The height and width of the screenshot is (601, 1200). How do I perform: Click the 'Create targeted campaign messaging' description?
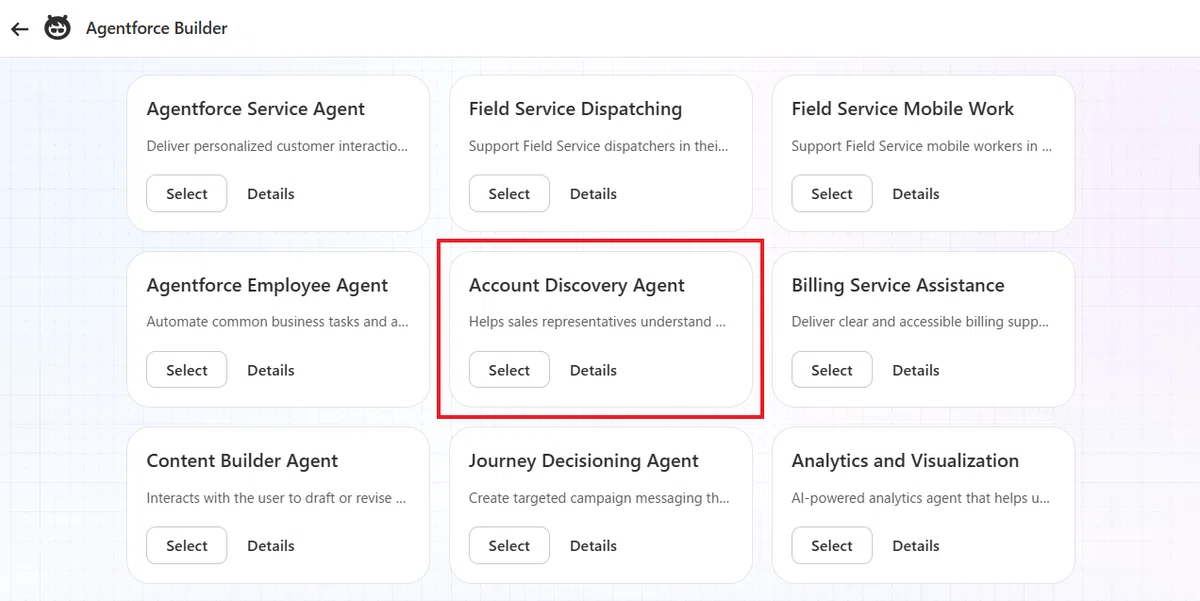pyautogui.click(x=599, y=498)
